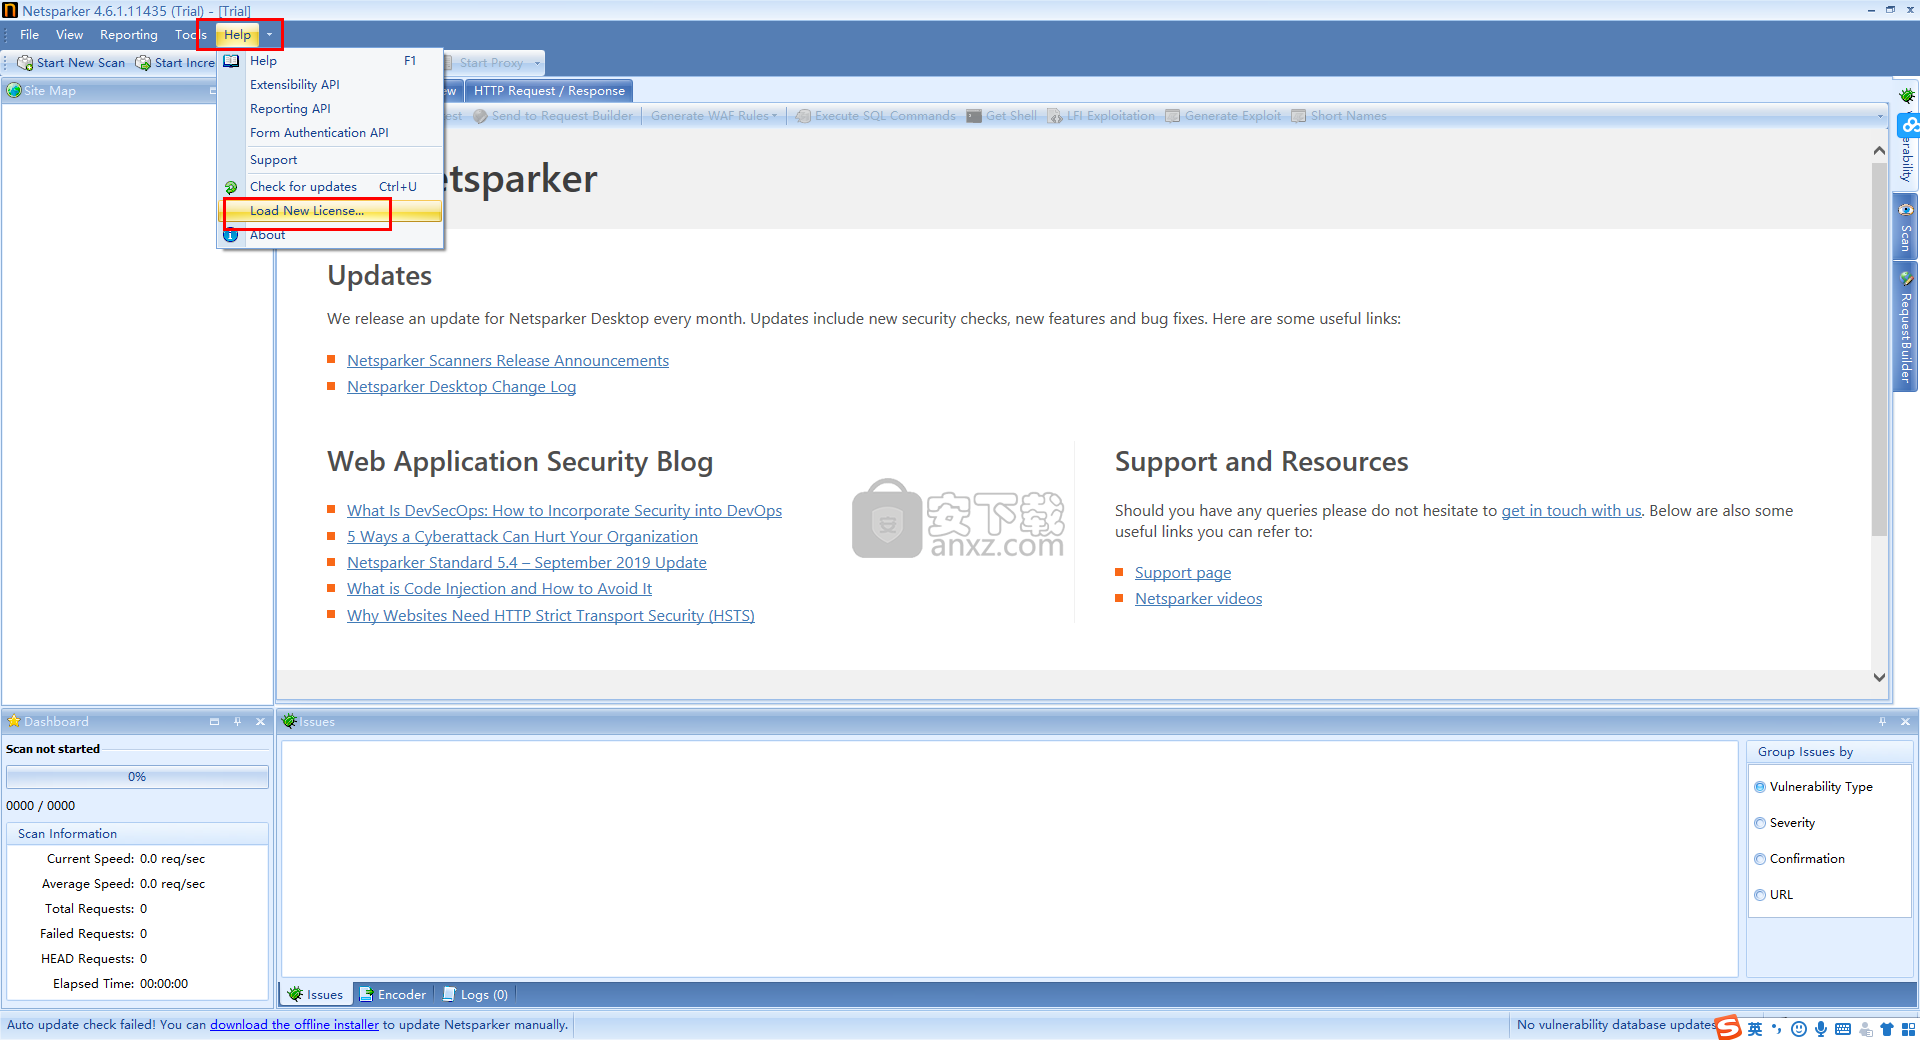Click the Check for updates green icon
This screenshot has width=1920, height=1040.
(231, 187)
